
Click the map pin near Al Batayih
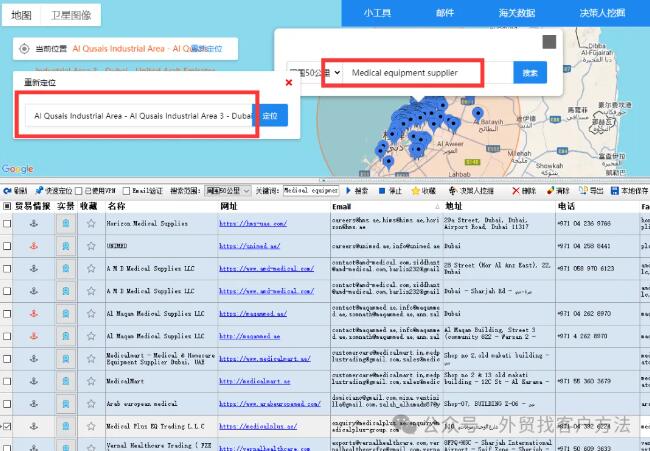(478, 113)
